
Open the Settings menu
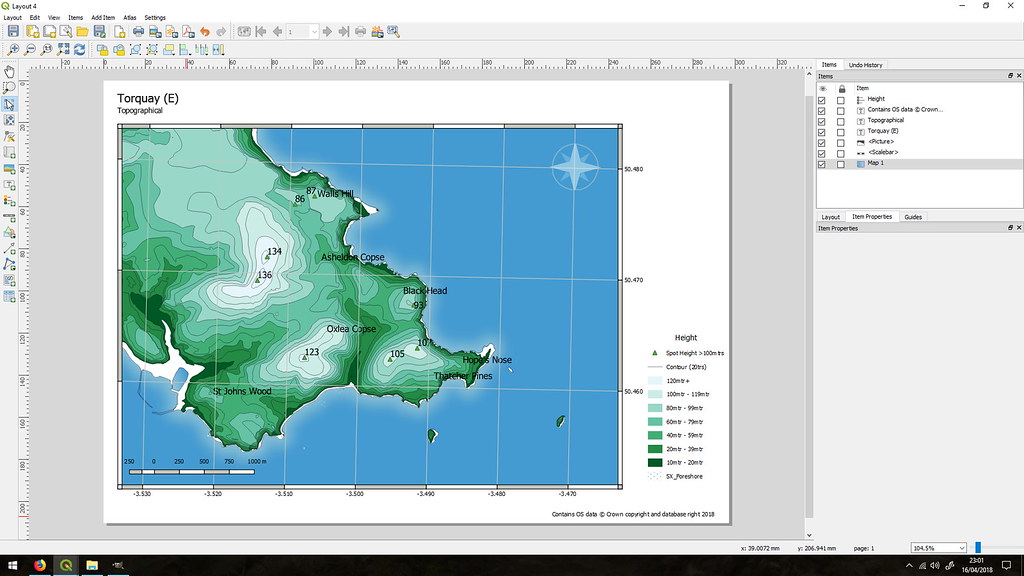(x=155, y=18)
